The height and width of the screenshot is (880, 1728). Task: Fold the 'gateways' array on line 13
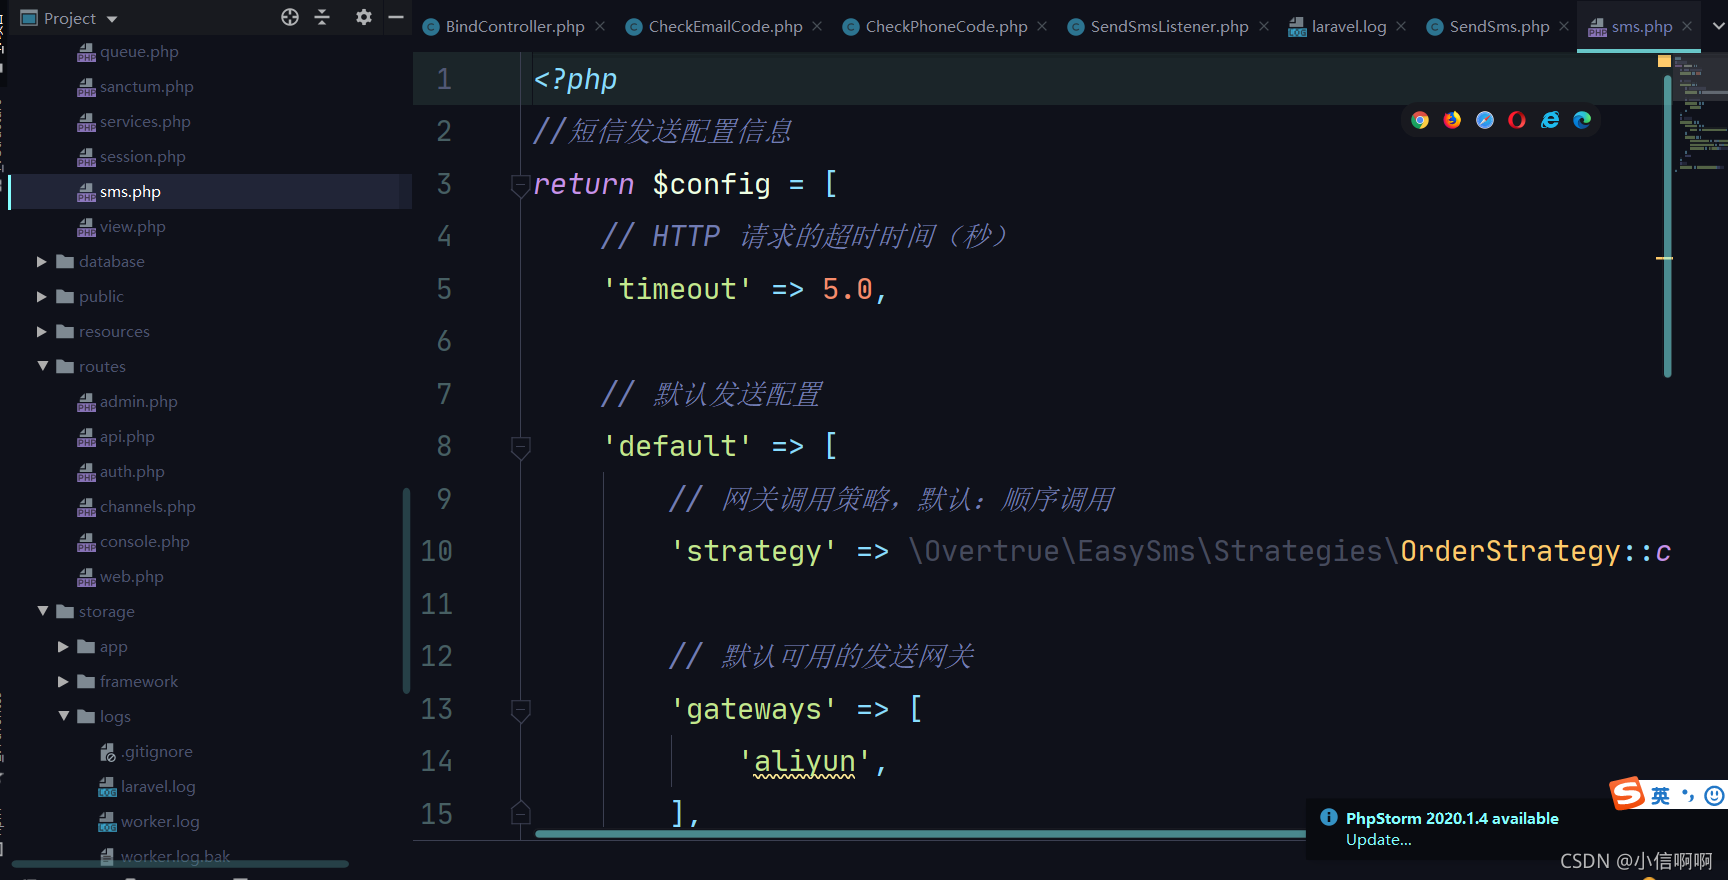(x=520, y=710)
